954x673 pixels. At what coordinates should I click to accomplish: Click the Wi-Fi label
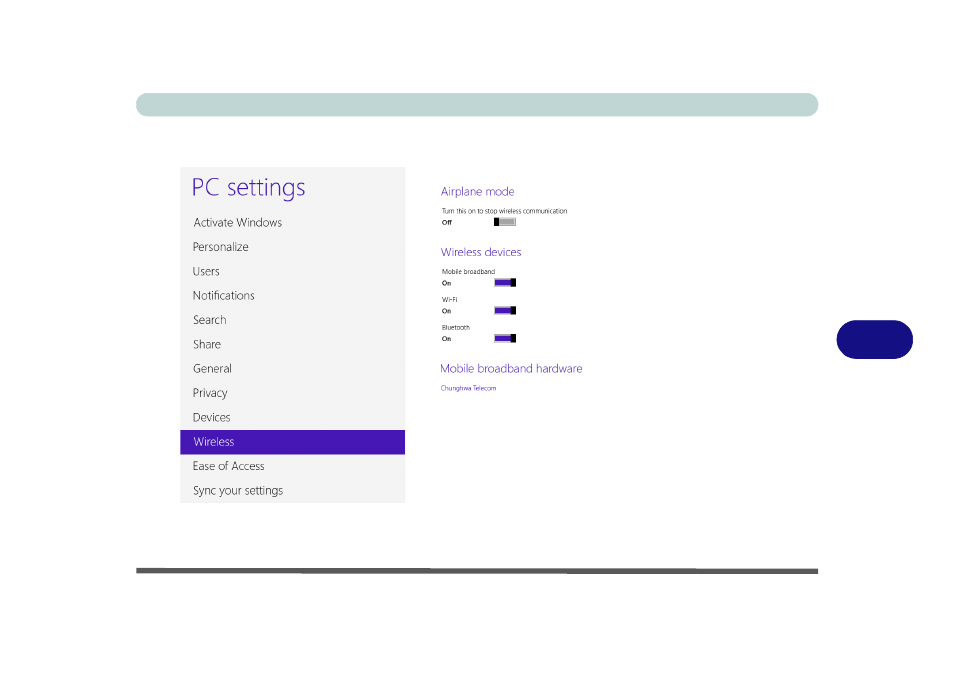point(450,299)
